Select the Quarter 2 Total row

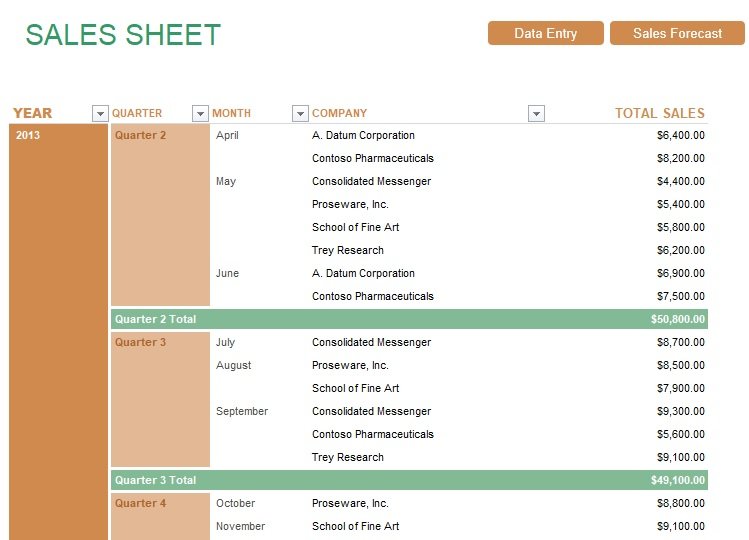pyautogui.click(x=409, y=319)
